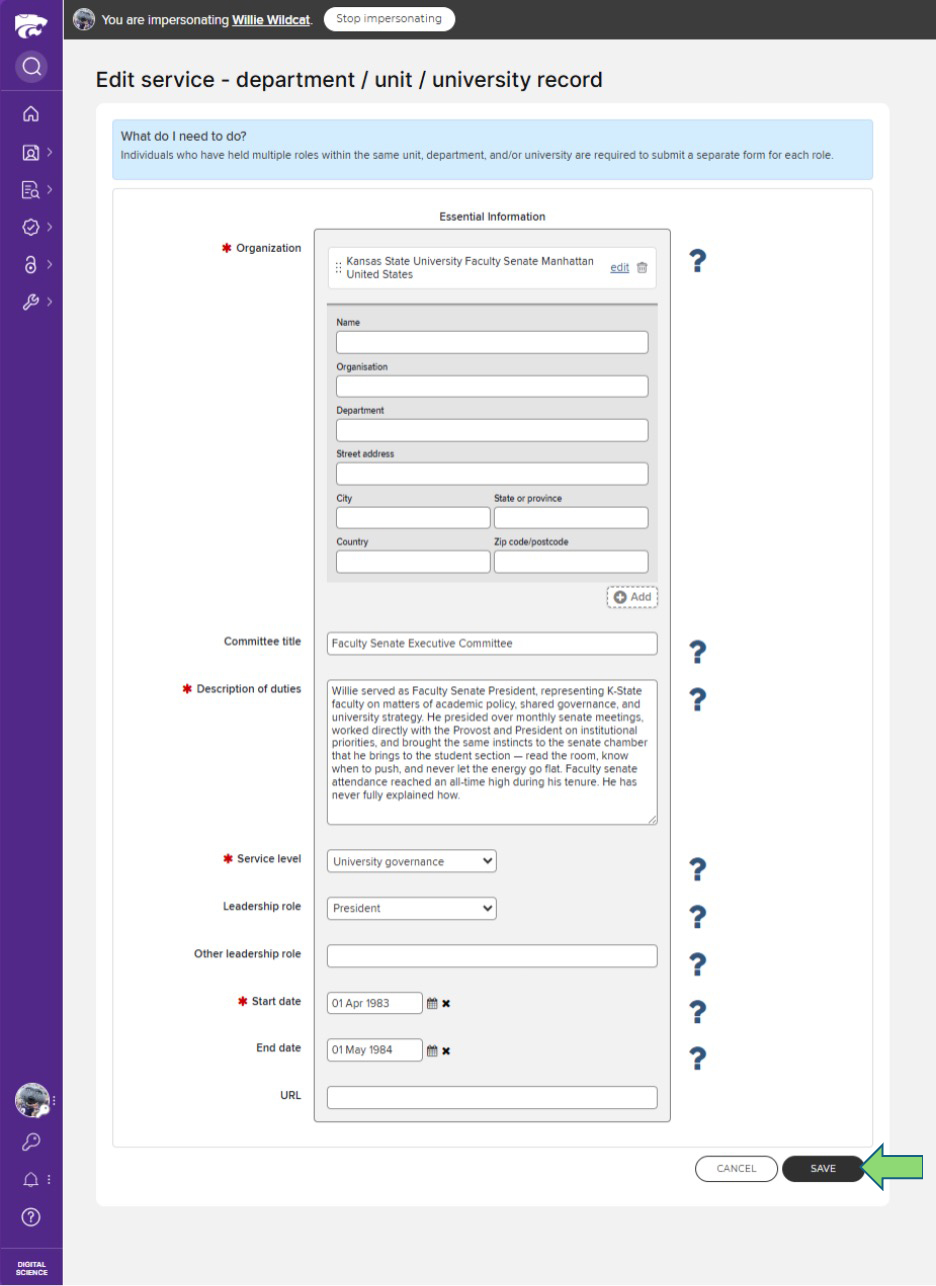The image size is (936, 1286).
Task: Show help for Other leadership role
Action: point(700,964)
